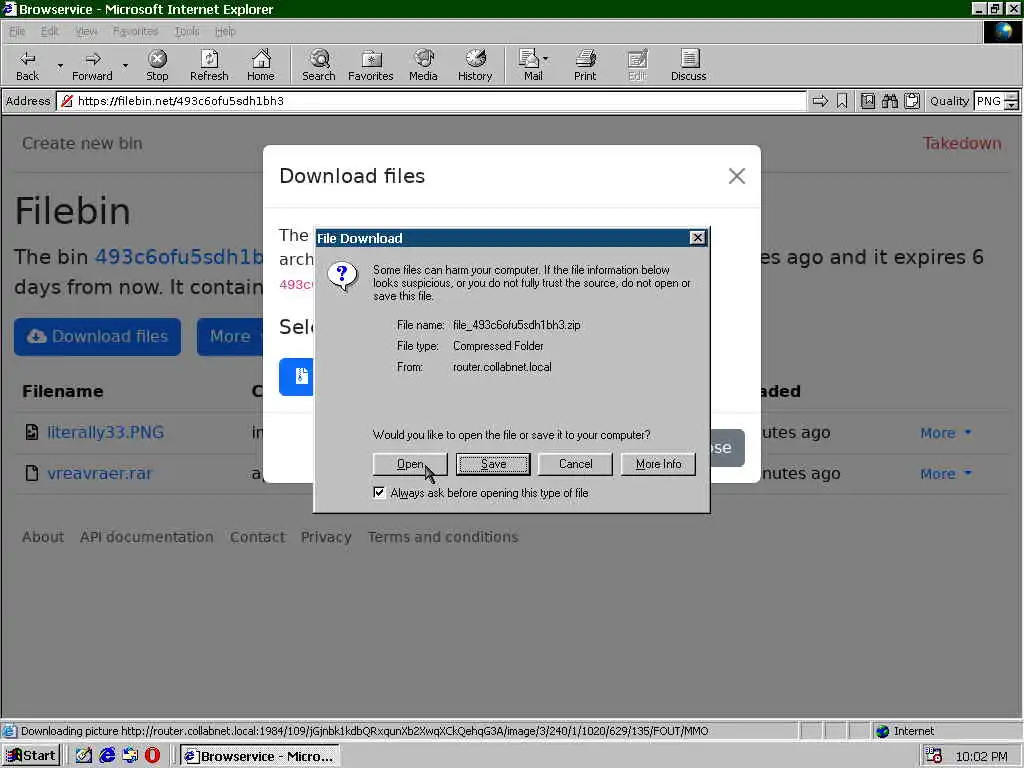Image resolution: width=1024 pixels, height=768 pixels.
Task: Click the API documentation footer link
Action: (x=147, y=537)
